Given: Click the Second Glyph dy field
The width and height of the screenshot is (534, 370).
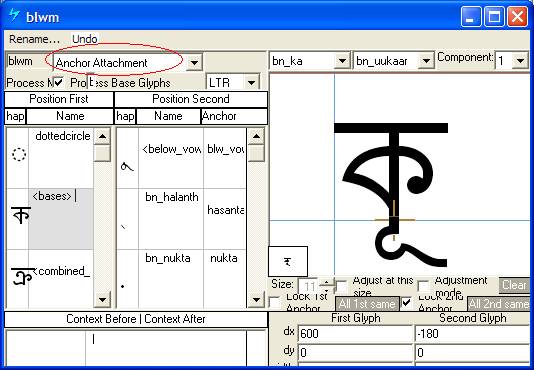Looking at the screenshot, I should pos(472,353).
